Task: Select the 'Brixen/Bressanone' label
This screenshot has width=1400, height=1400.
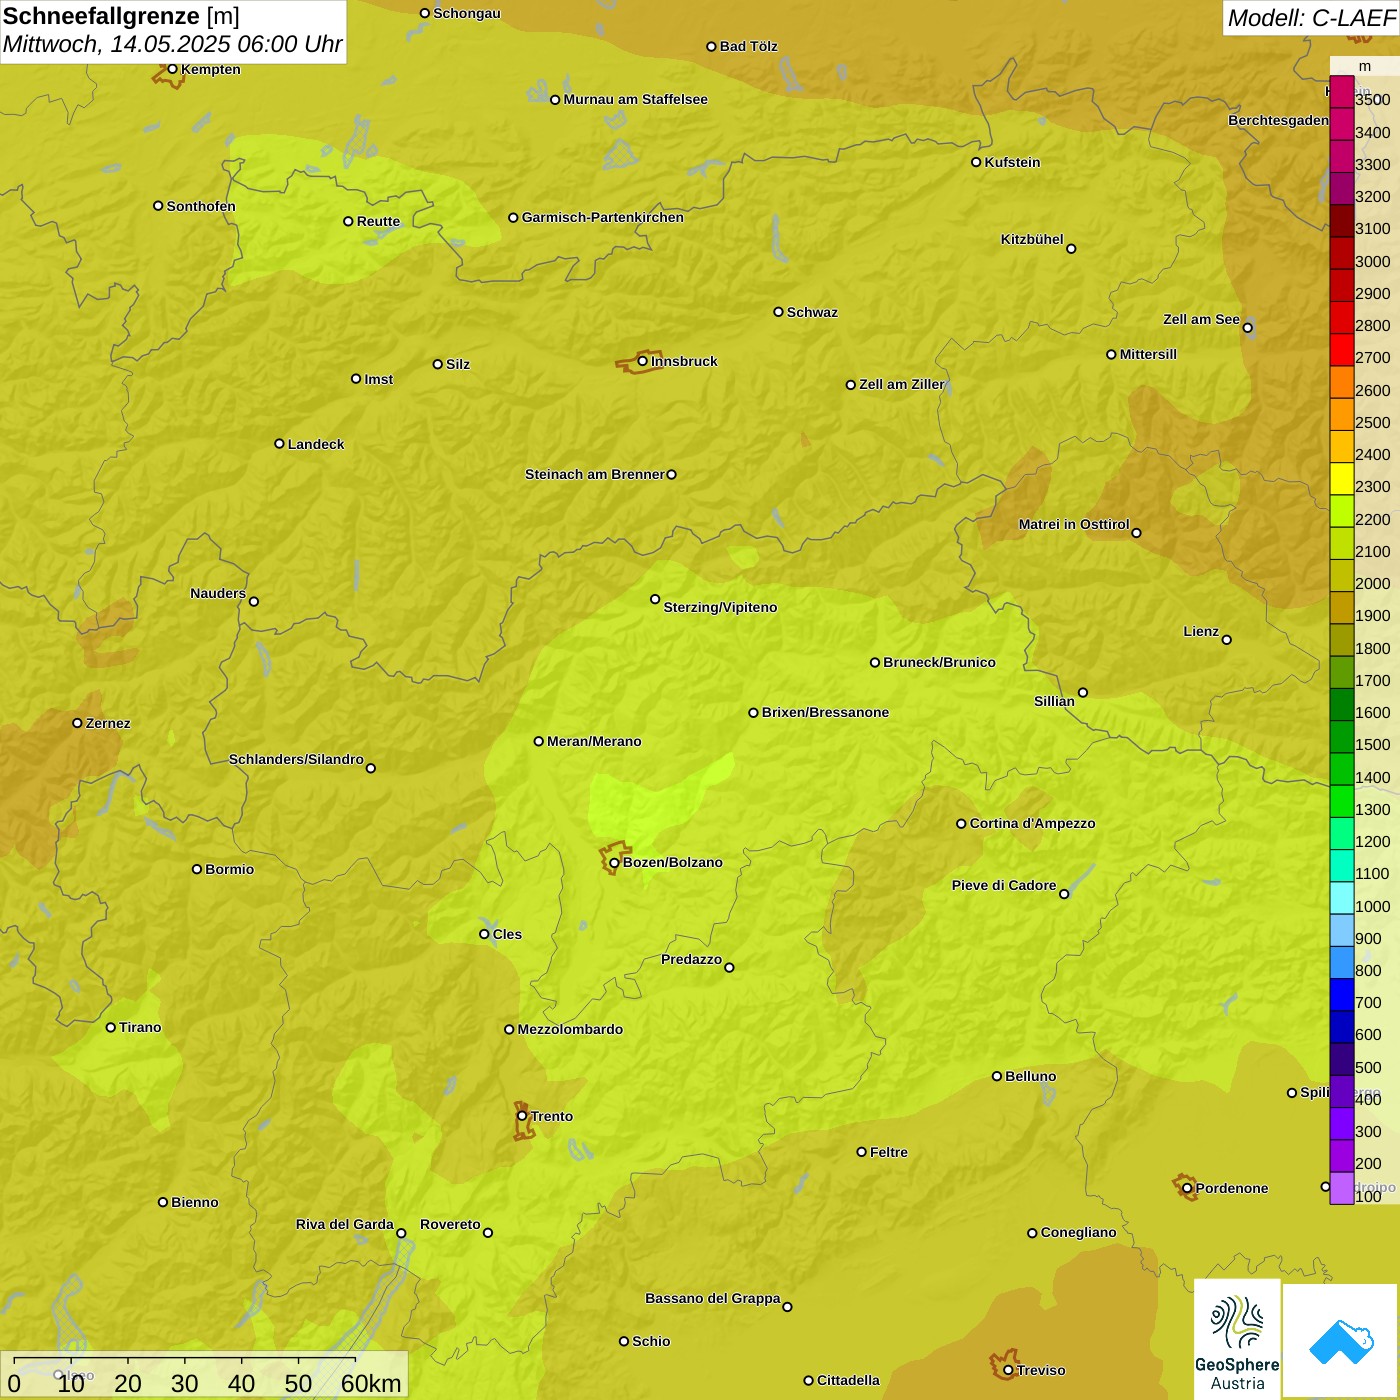Action: click(825, 712)
